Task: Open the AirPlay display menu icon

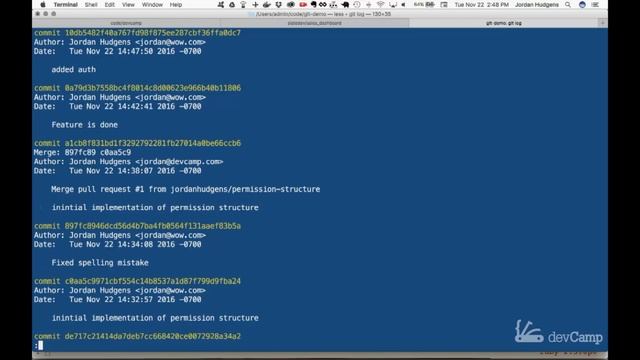Action: click(393, 4)
